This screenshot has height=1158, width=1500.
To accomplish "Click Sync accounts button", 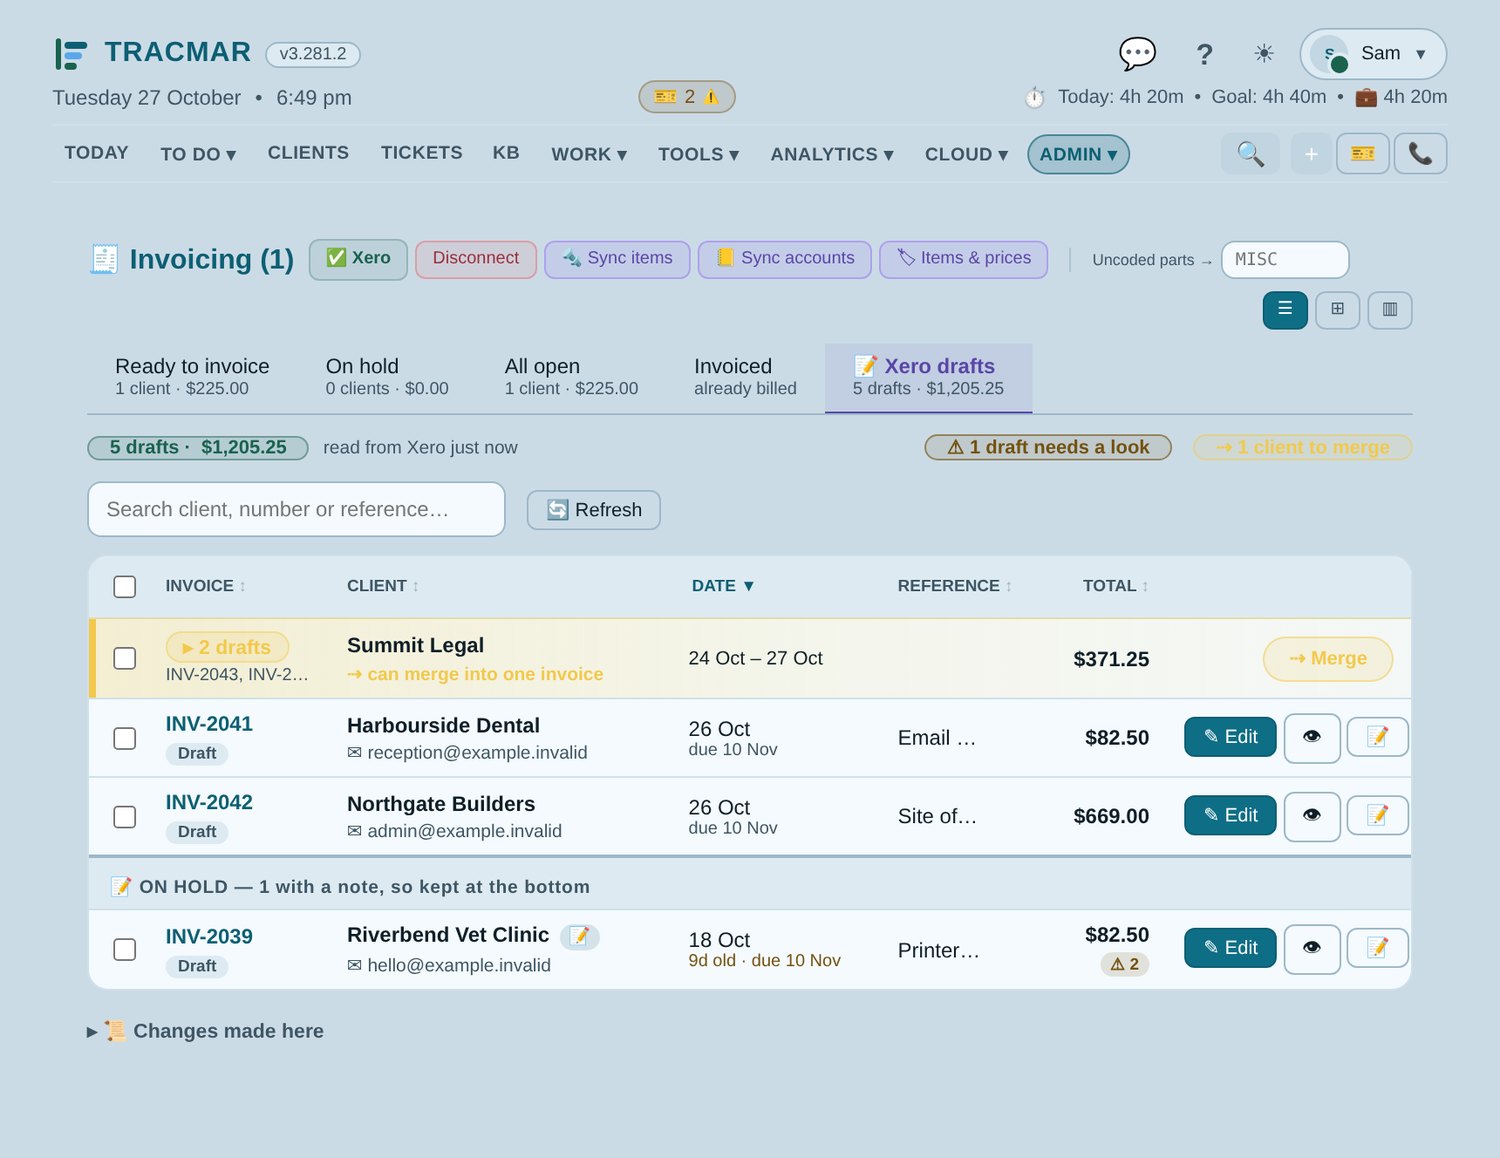I will click(x=785, y=259).
